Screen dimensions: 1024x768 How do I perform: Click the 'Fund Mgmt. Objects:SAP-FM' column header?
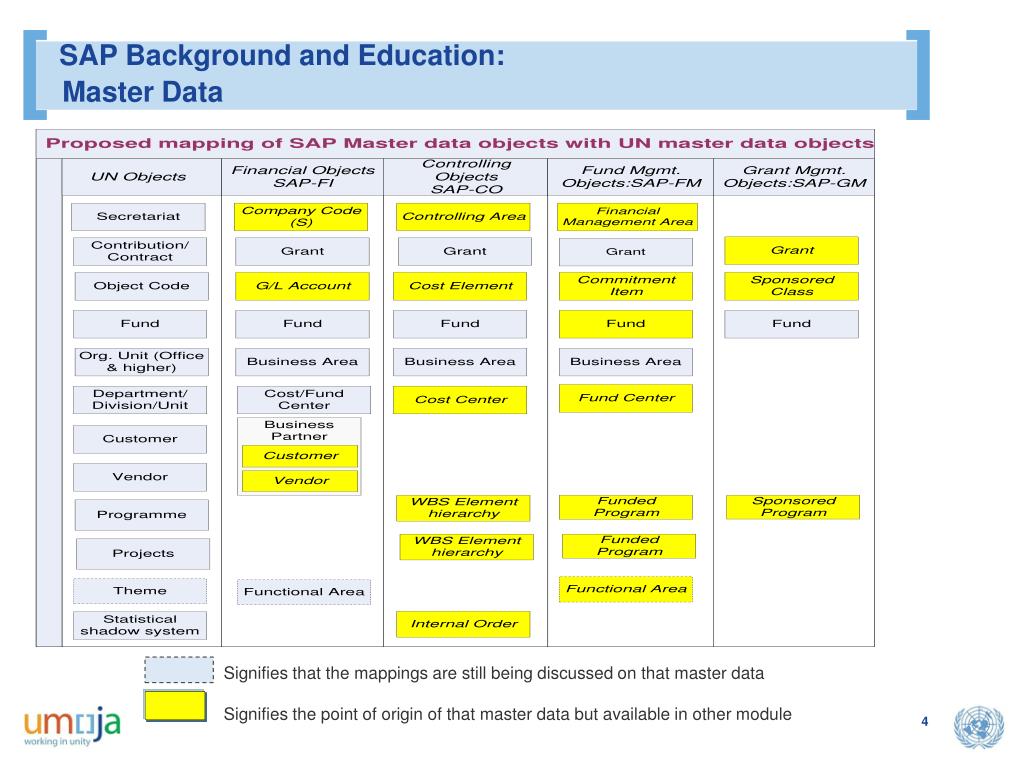632,176
